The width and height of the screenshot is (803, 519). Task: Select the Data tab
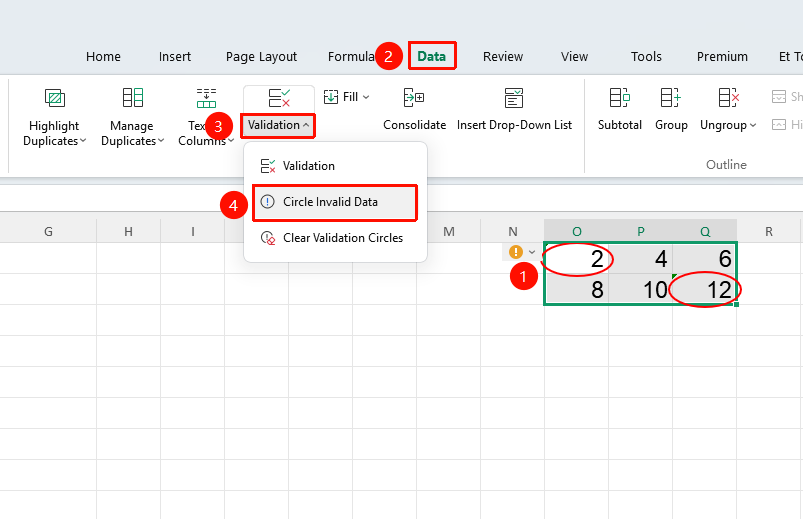(x=432, y=56)
